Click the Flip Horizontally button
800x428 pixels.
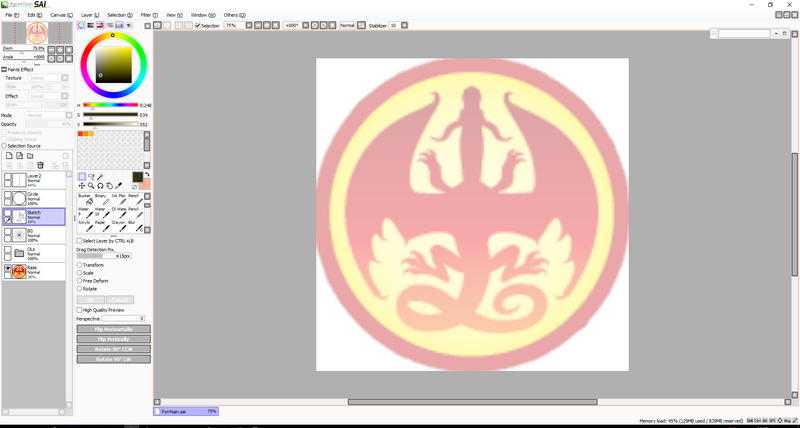tap(113, 328)
